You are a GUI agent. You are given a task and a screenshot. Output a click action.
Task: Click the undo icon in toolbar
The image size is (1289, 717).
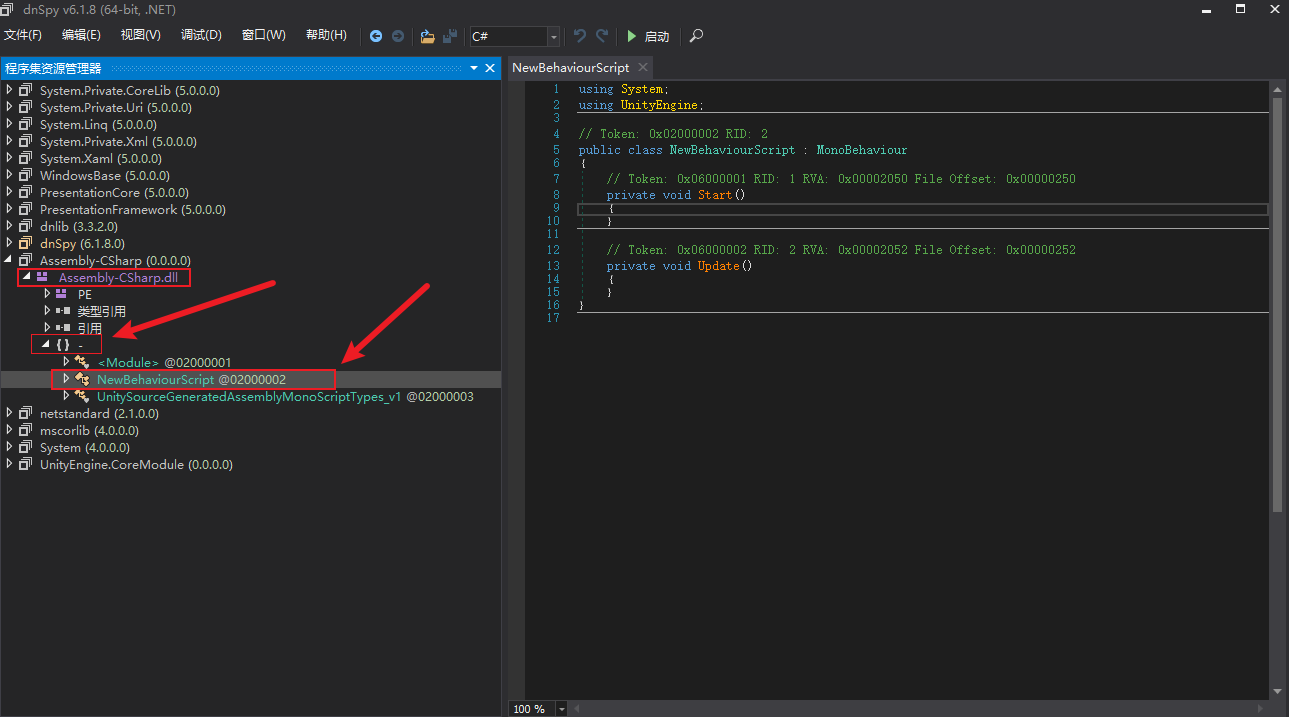580,36
